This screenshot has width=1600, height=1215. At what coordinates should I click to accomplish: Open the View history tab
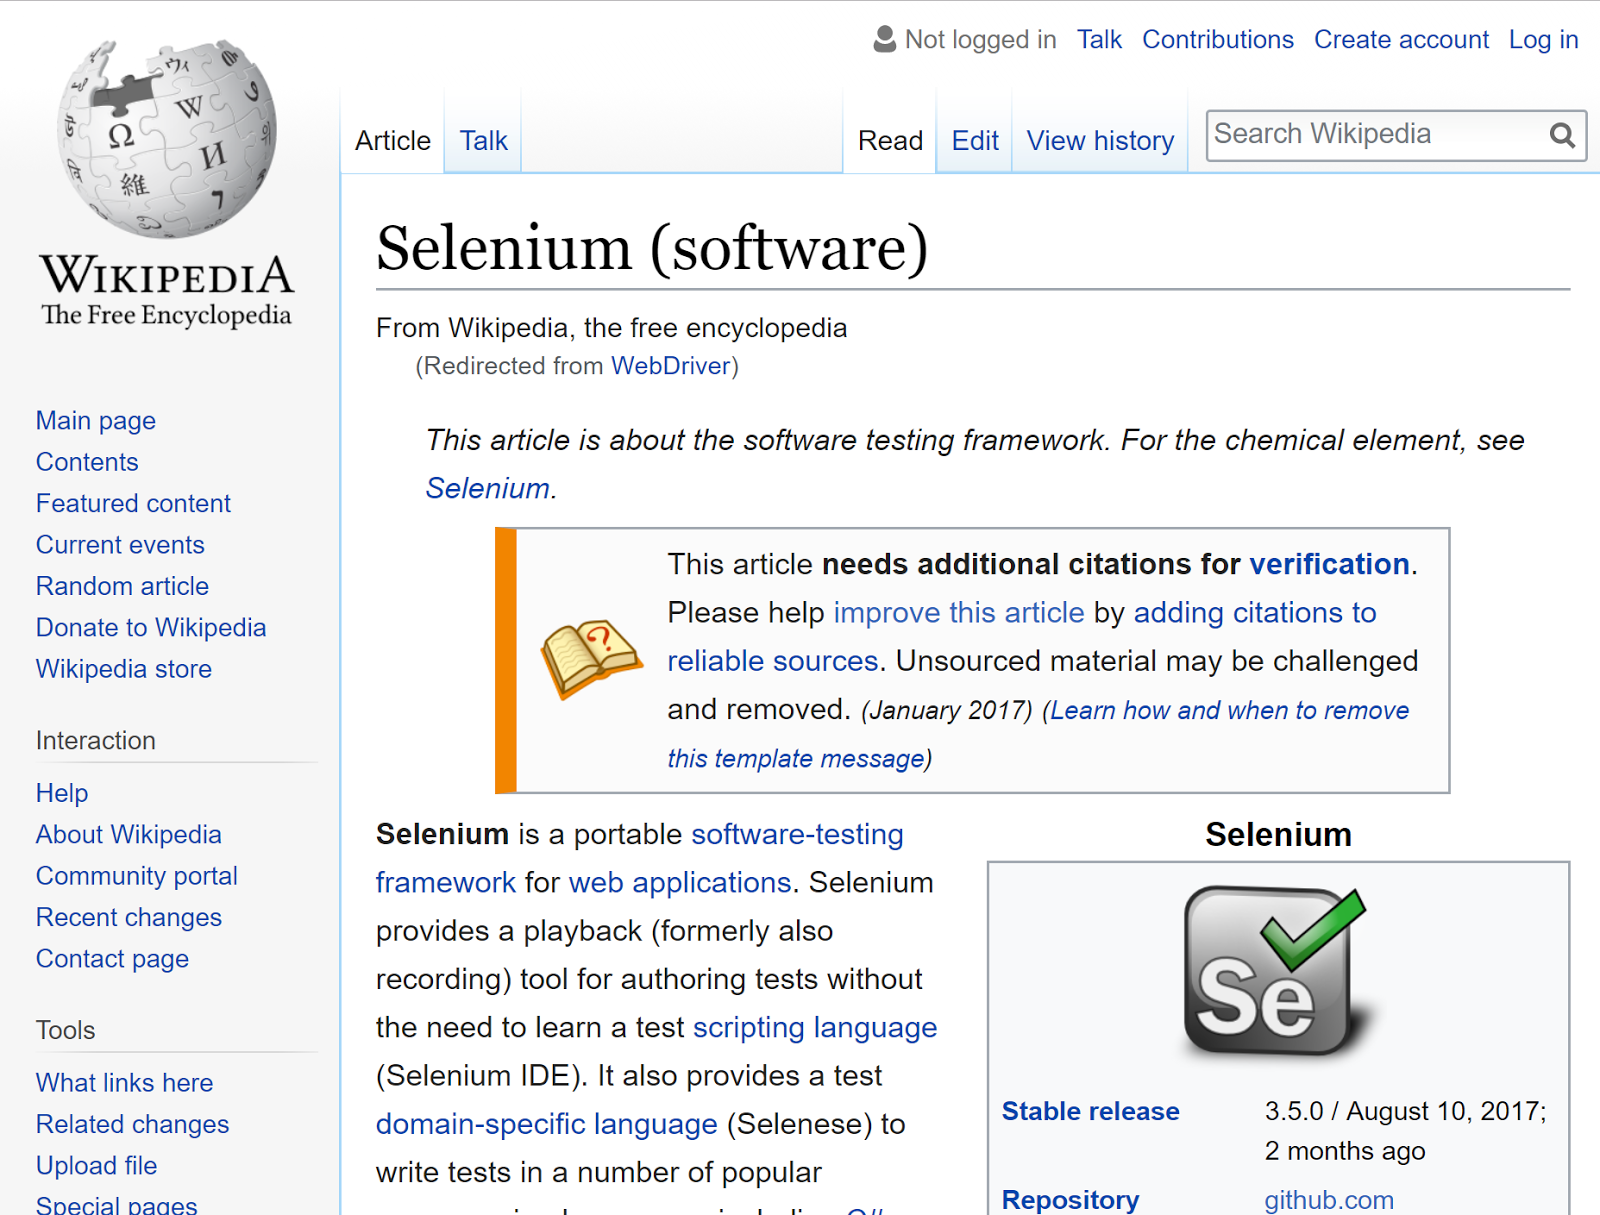pyautogui.click(x=1100, y=141)
